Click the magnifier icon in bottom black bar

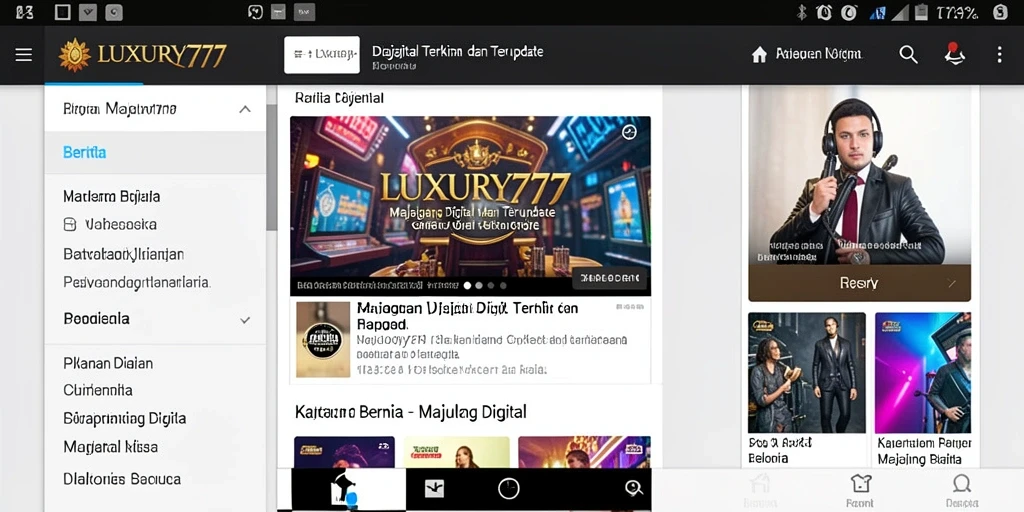[x=633, y=488]
